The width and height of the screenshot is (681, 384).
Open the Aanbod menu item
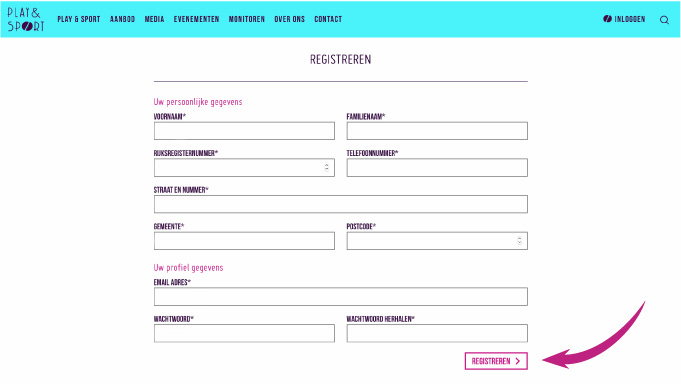click(122, 19)
